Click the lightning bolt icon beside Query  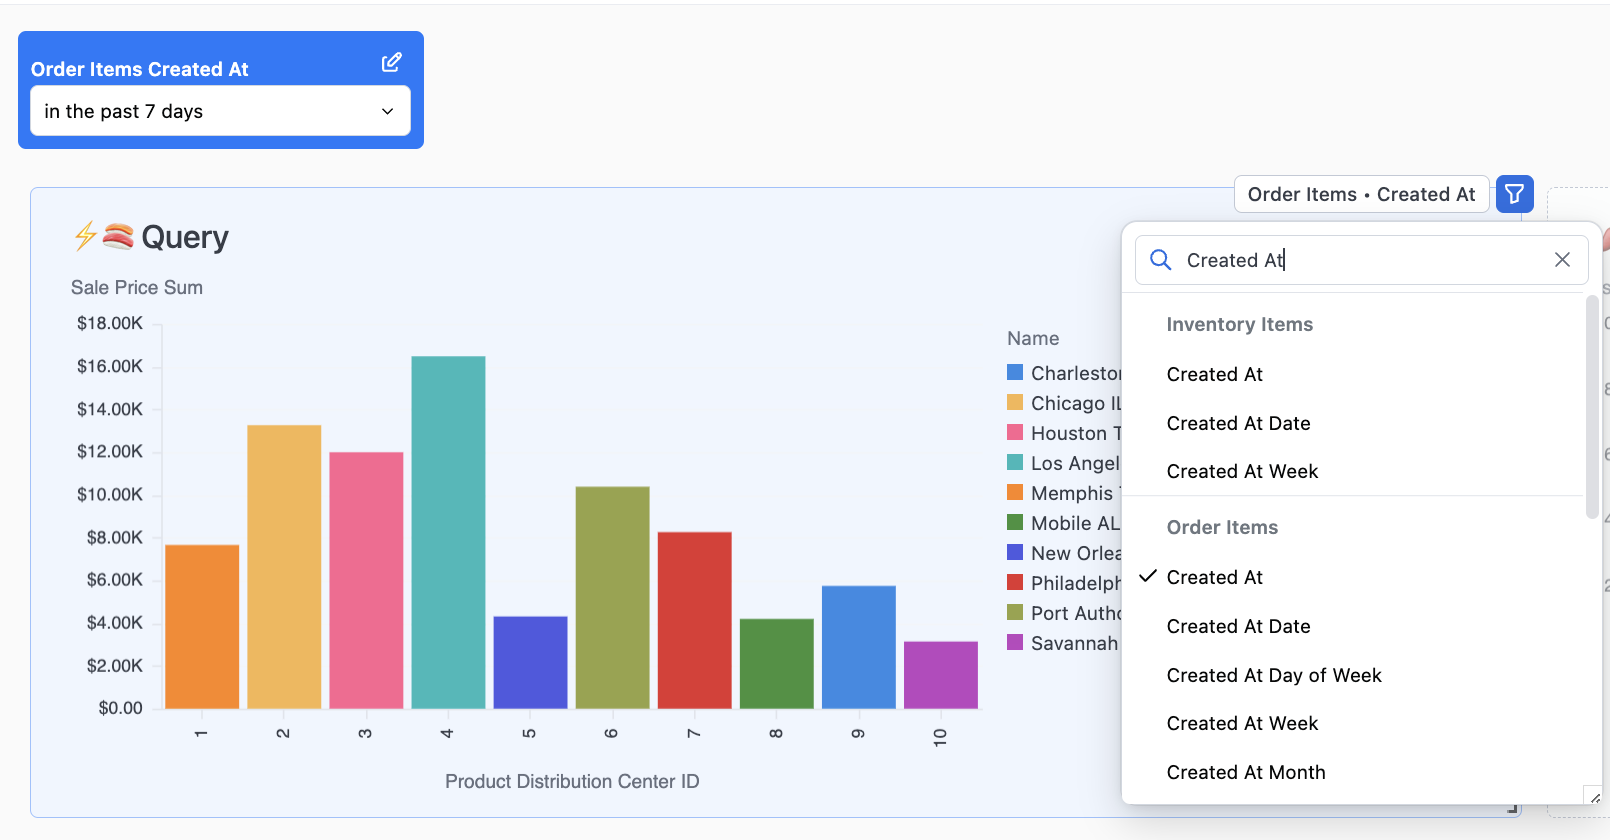coord(85,237)
